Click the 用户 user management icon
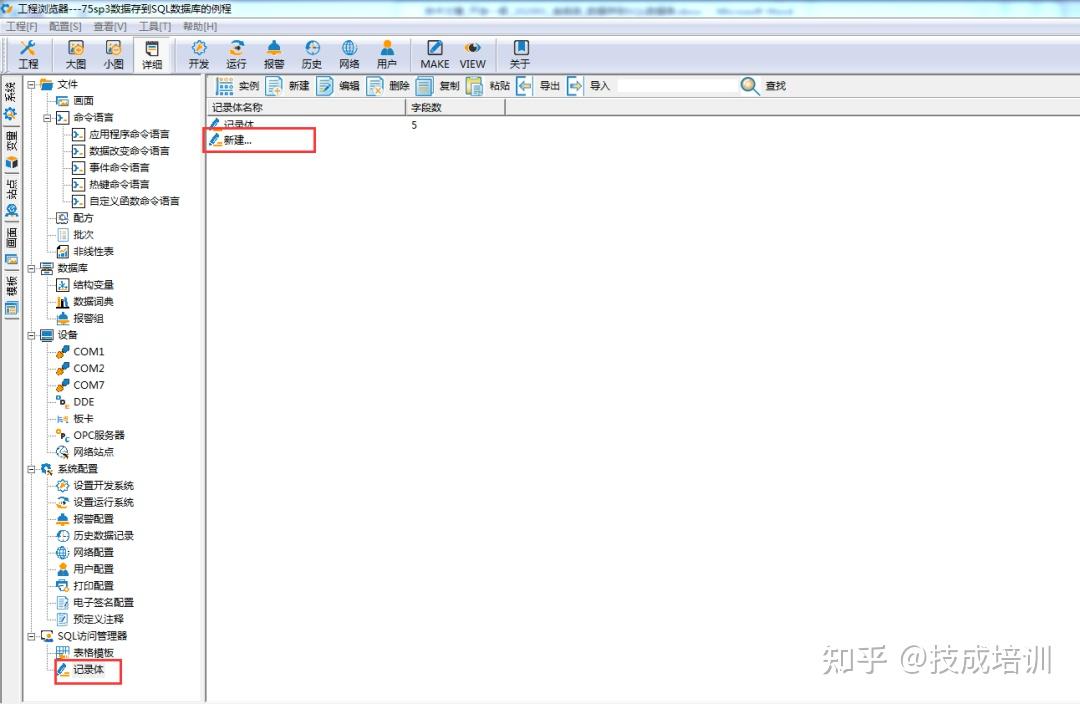 387,52
